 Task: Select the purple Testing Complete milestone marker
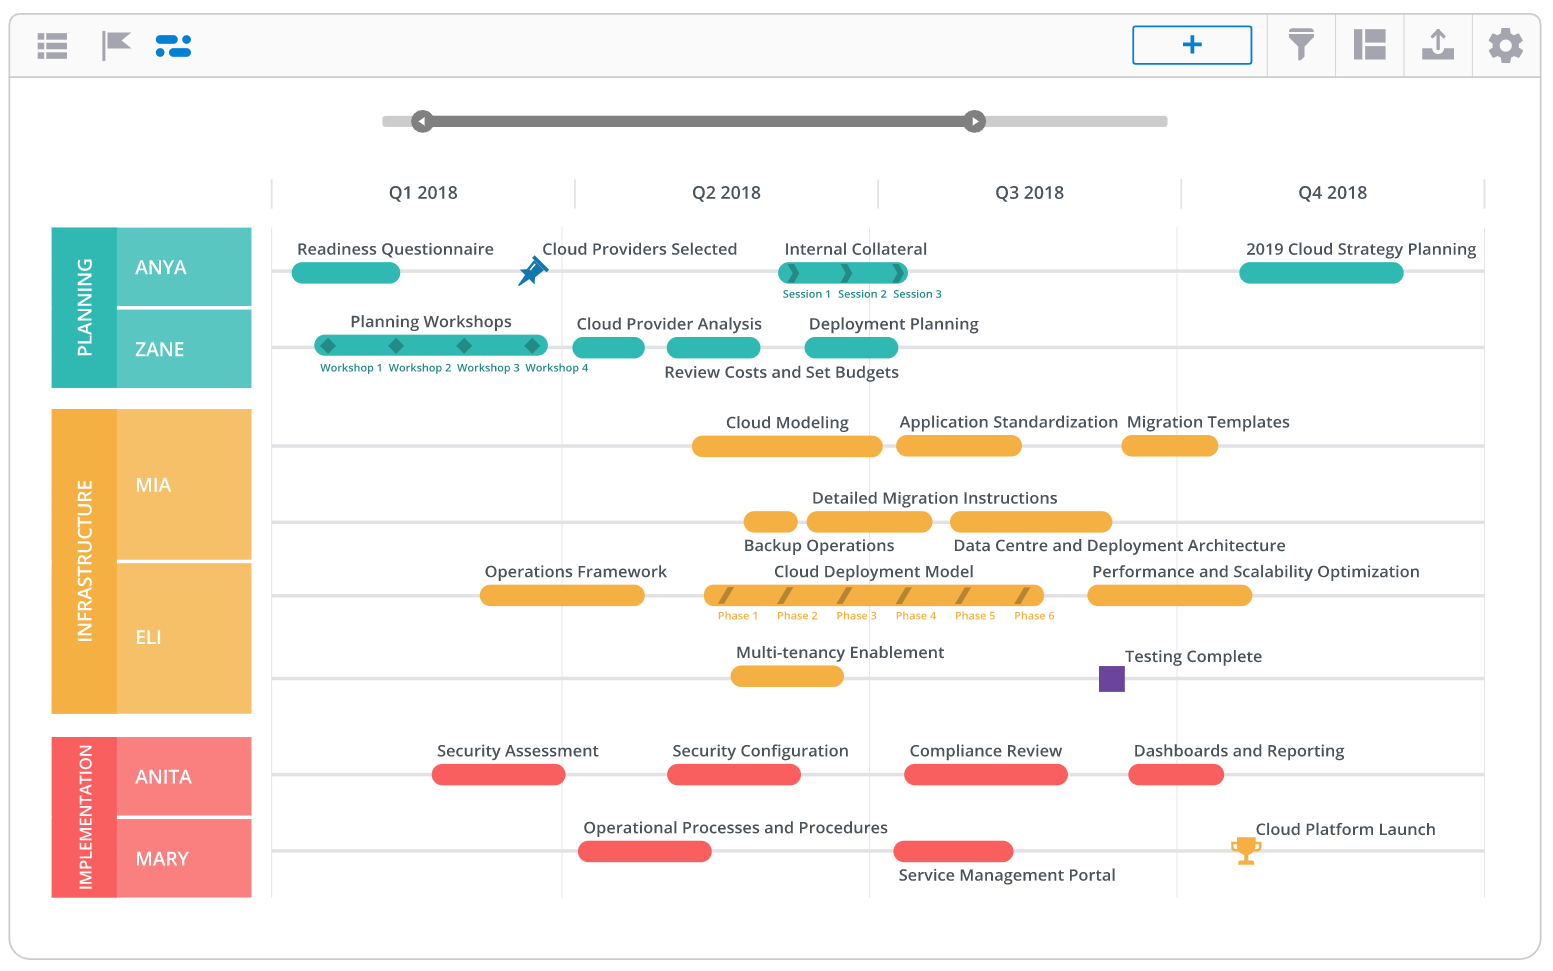coord(1112,679)
